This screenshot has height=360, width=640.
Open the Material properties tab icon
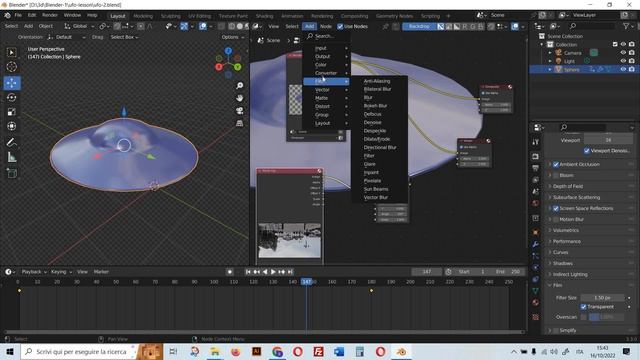536,302
